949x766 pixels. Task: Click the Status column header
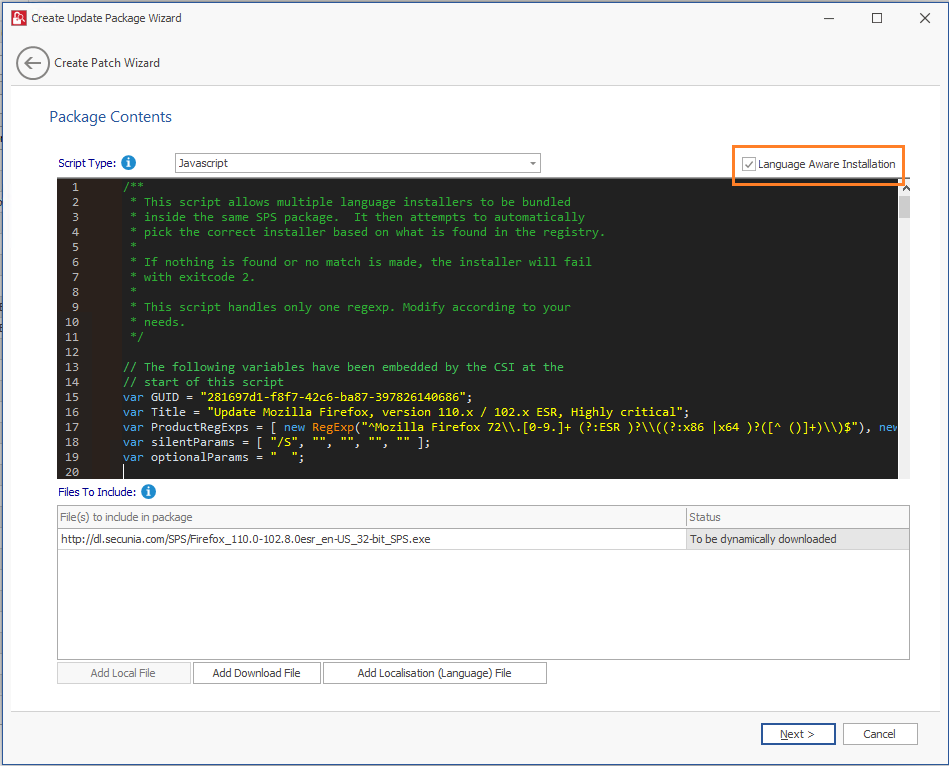798,517
